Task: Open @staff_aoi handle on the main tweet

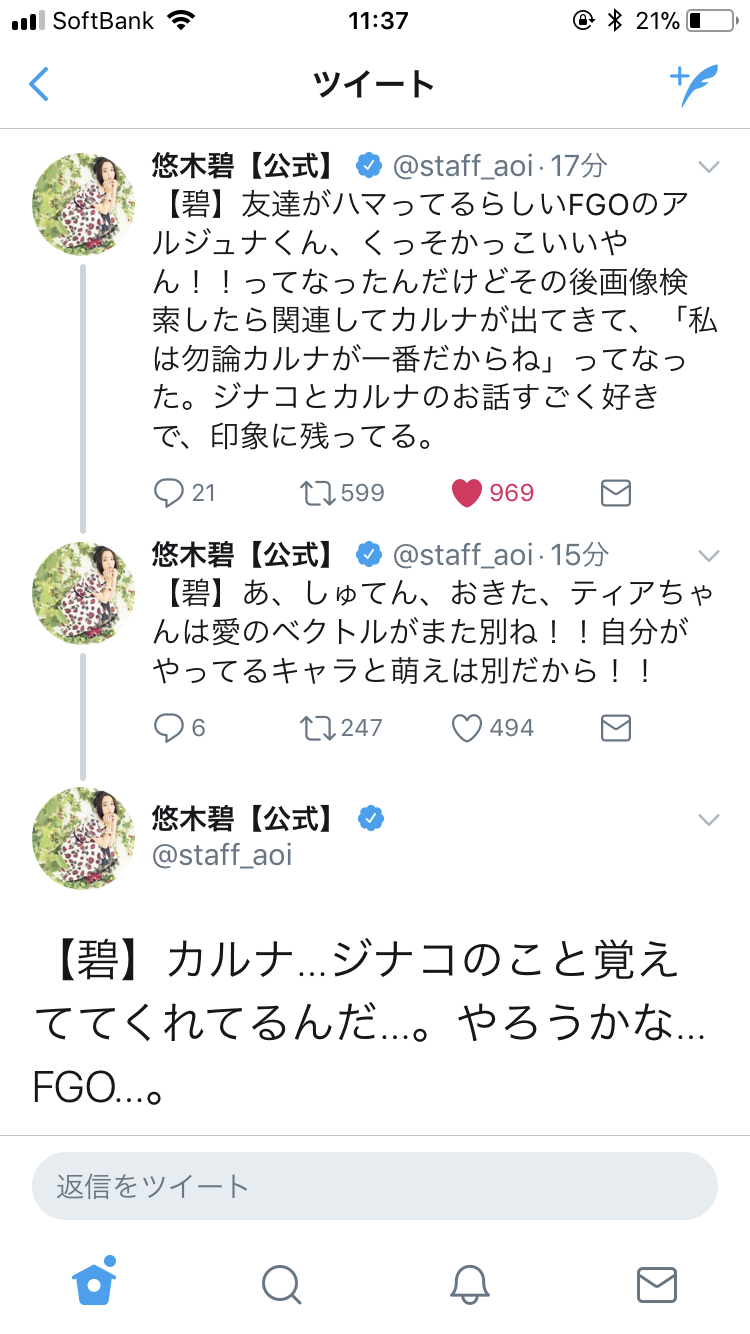Action: tap(222, 856)
